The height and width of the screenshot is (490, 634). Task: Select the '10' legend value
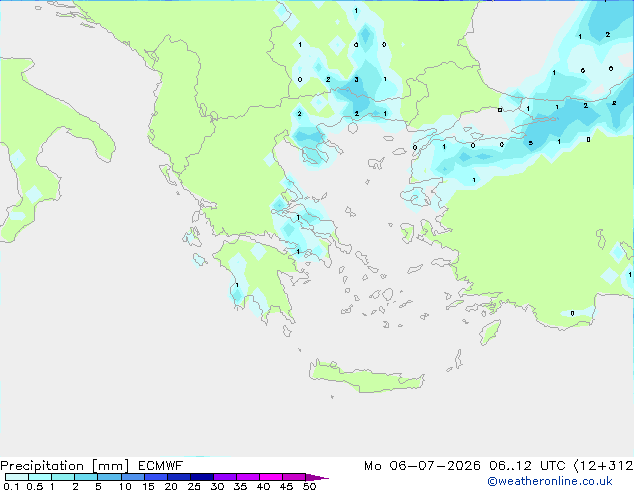click(125, 486)
